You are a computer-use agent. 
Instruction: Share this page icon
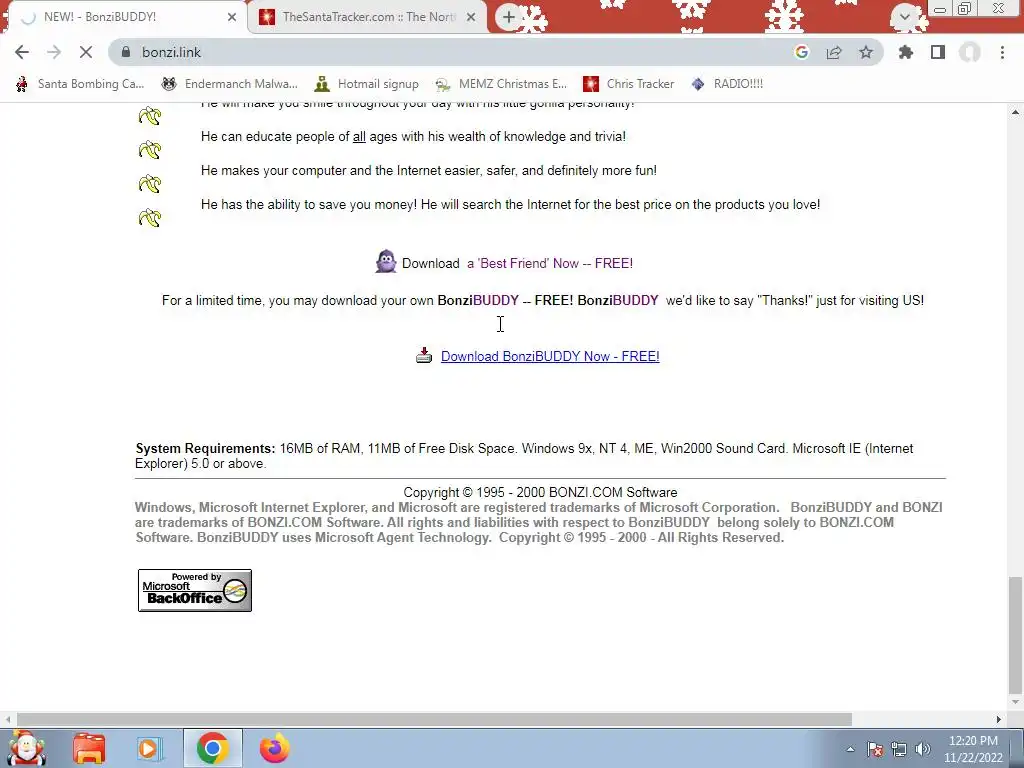834,52
